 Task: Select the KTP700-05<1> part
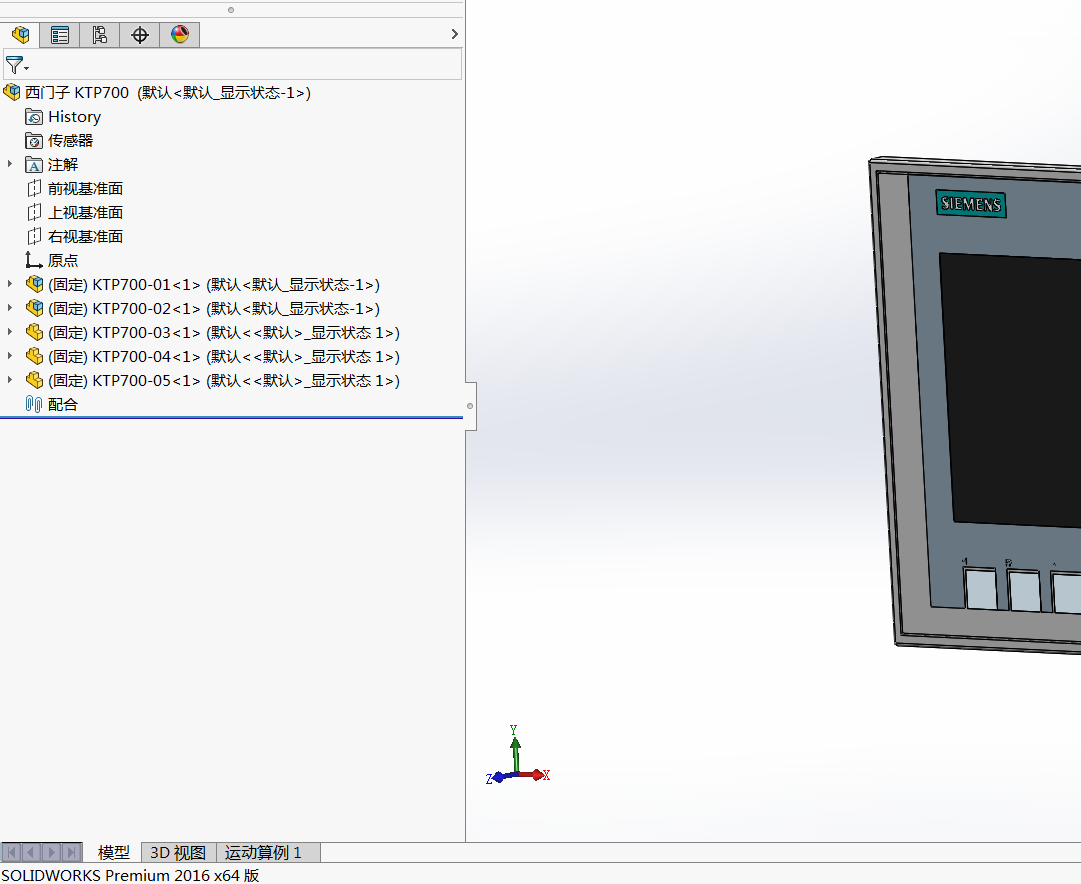224,381
